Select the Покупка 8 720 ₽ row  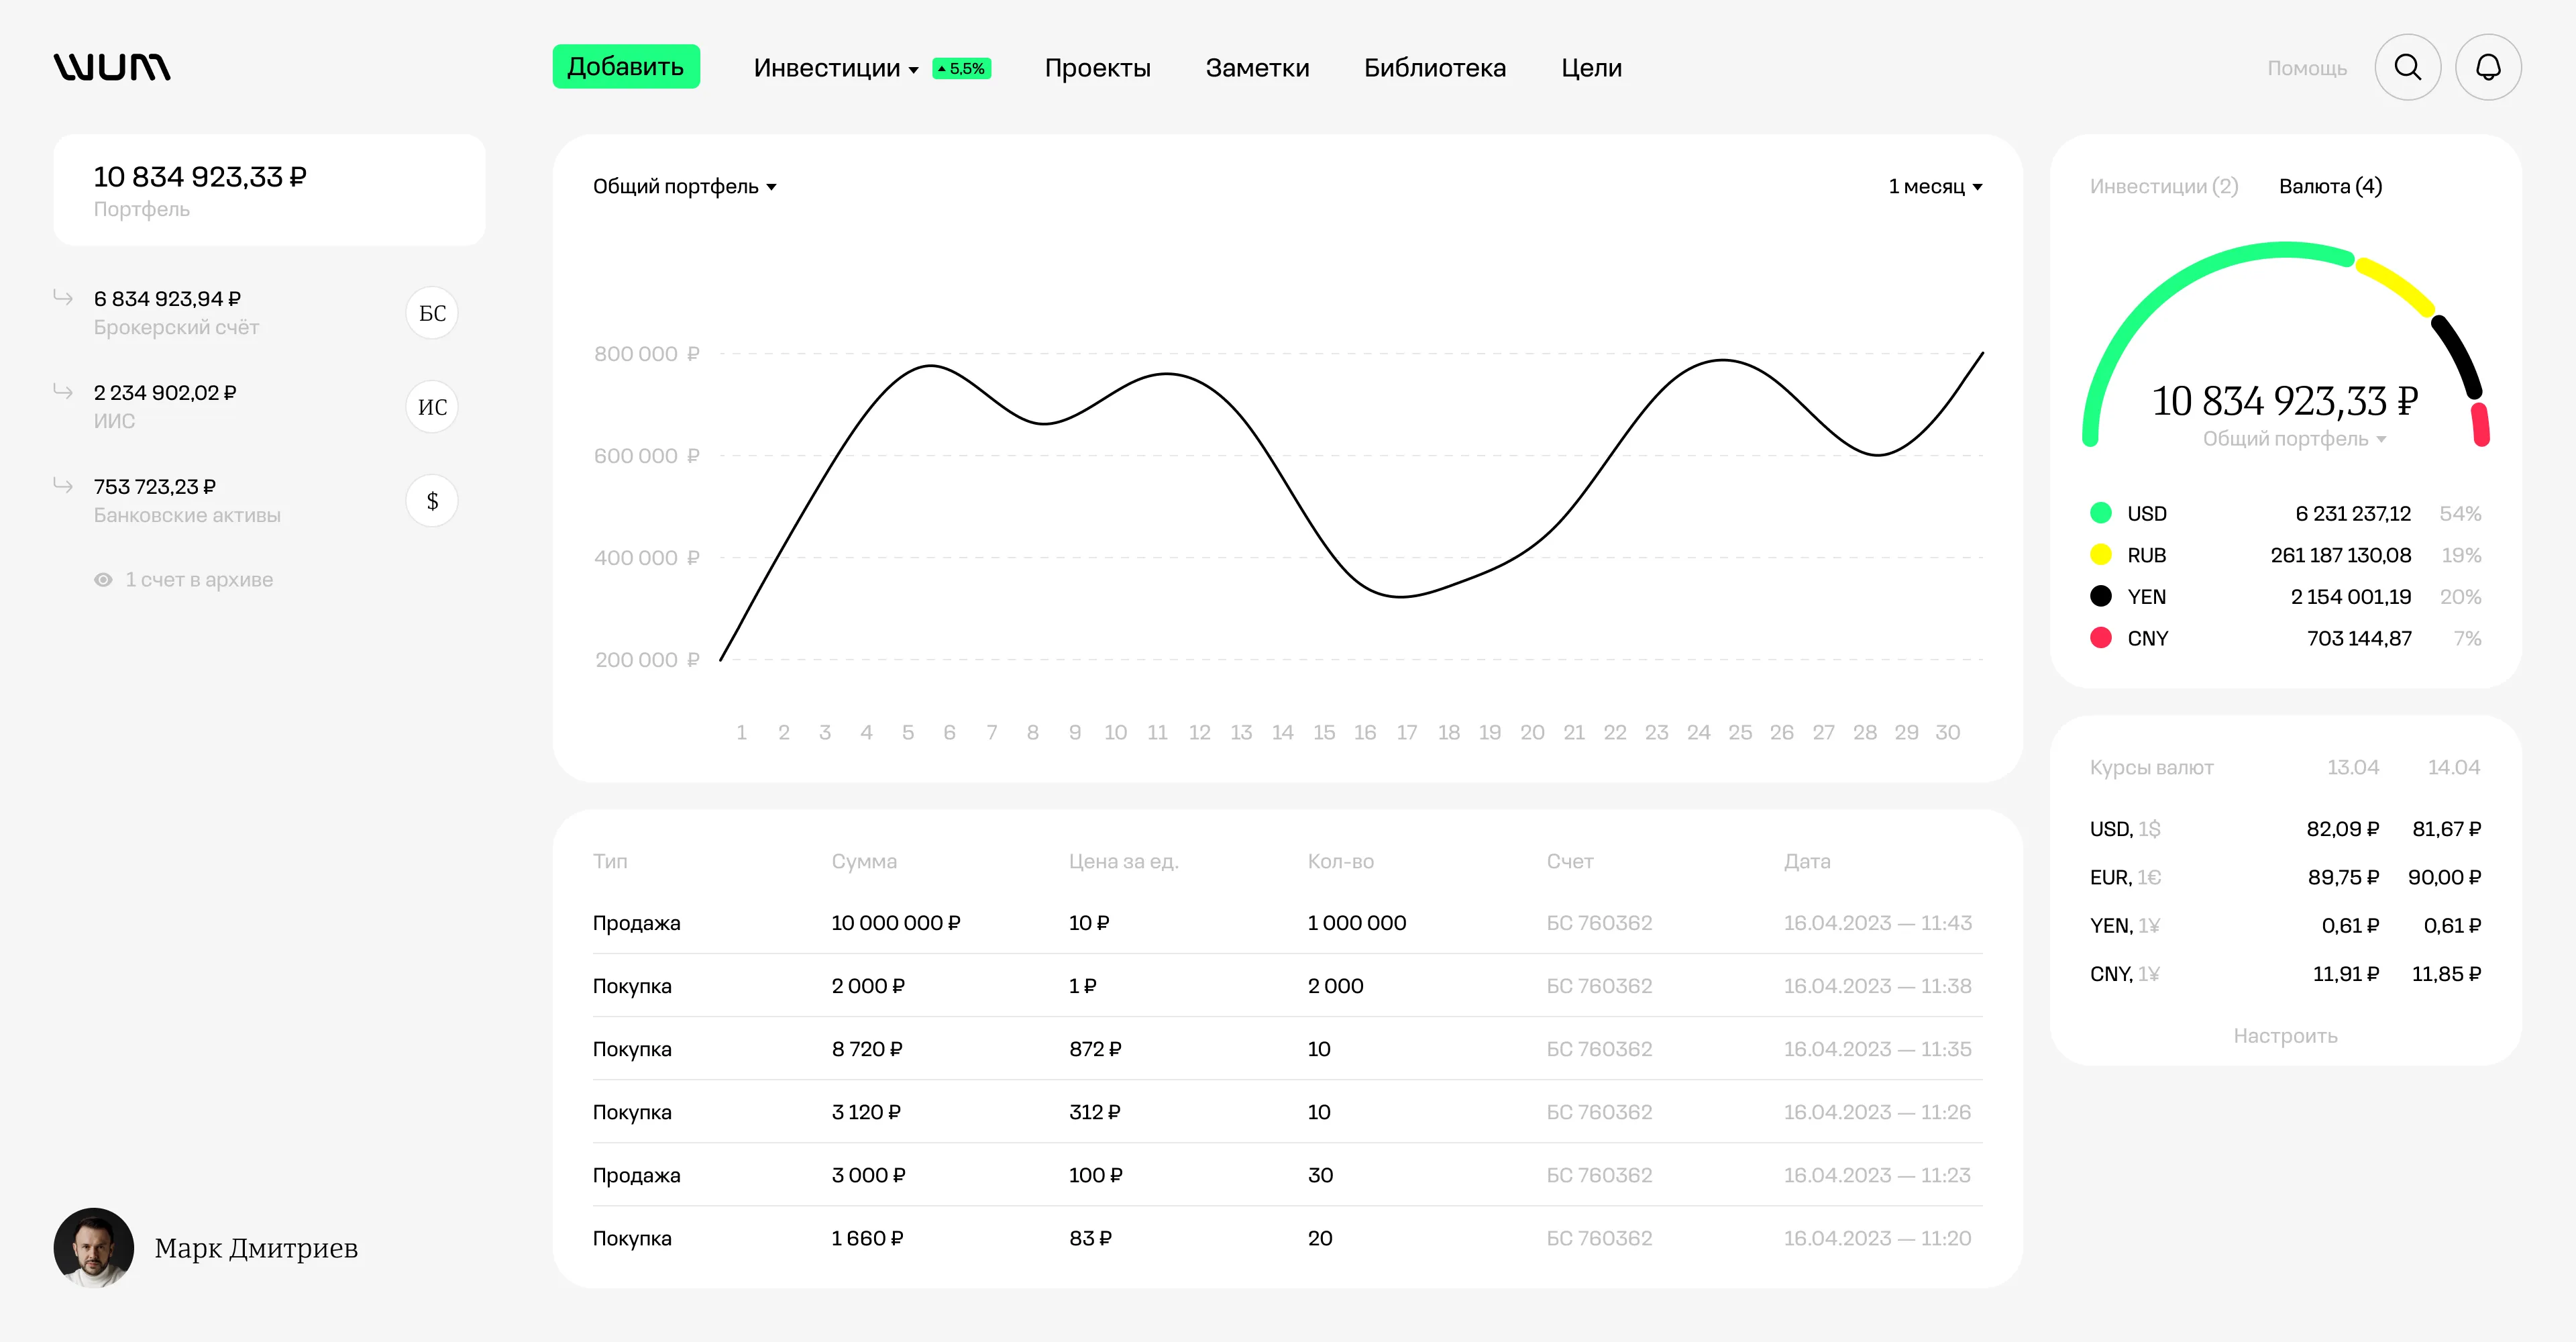point(1287,1049)
